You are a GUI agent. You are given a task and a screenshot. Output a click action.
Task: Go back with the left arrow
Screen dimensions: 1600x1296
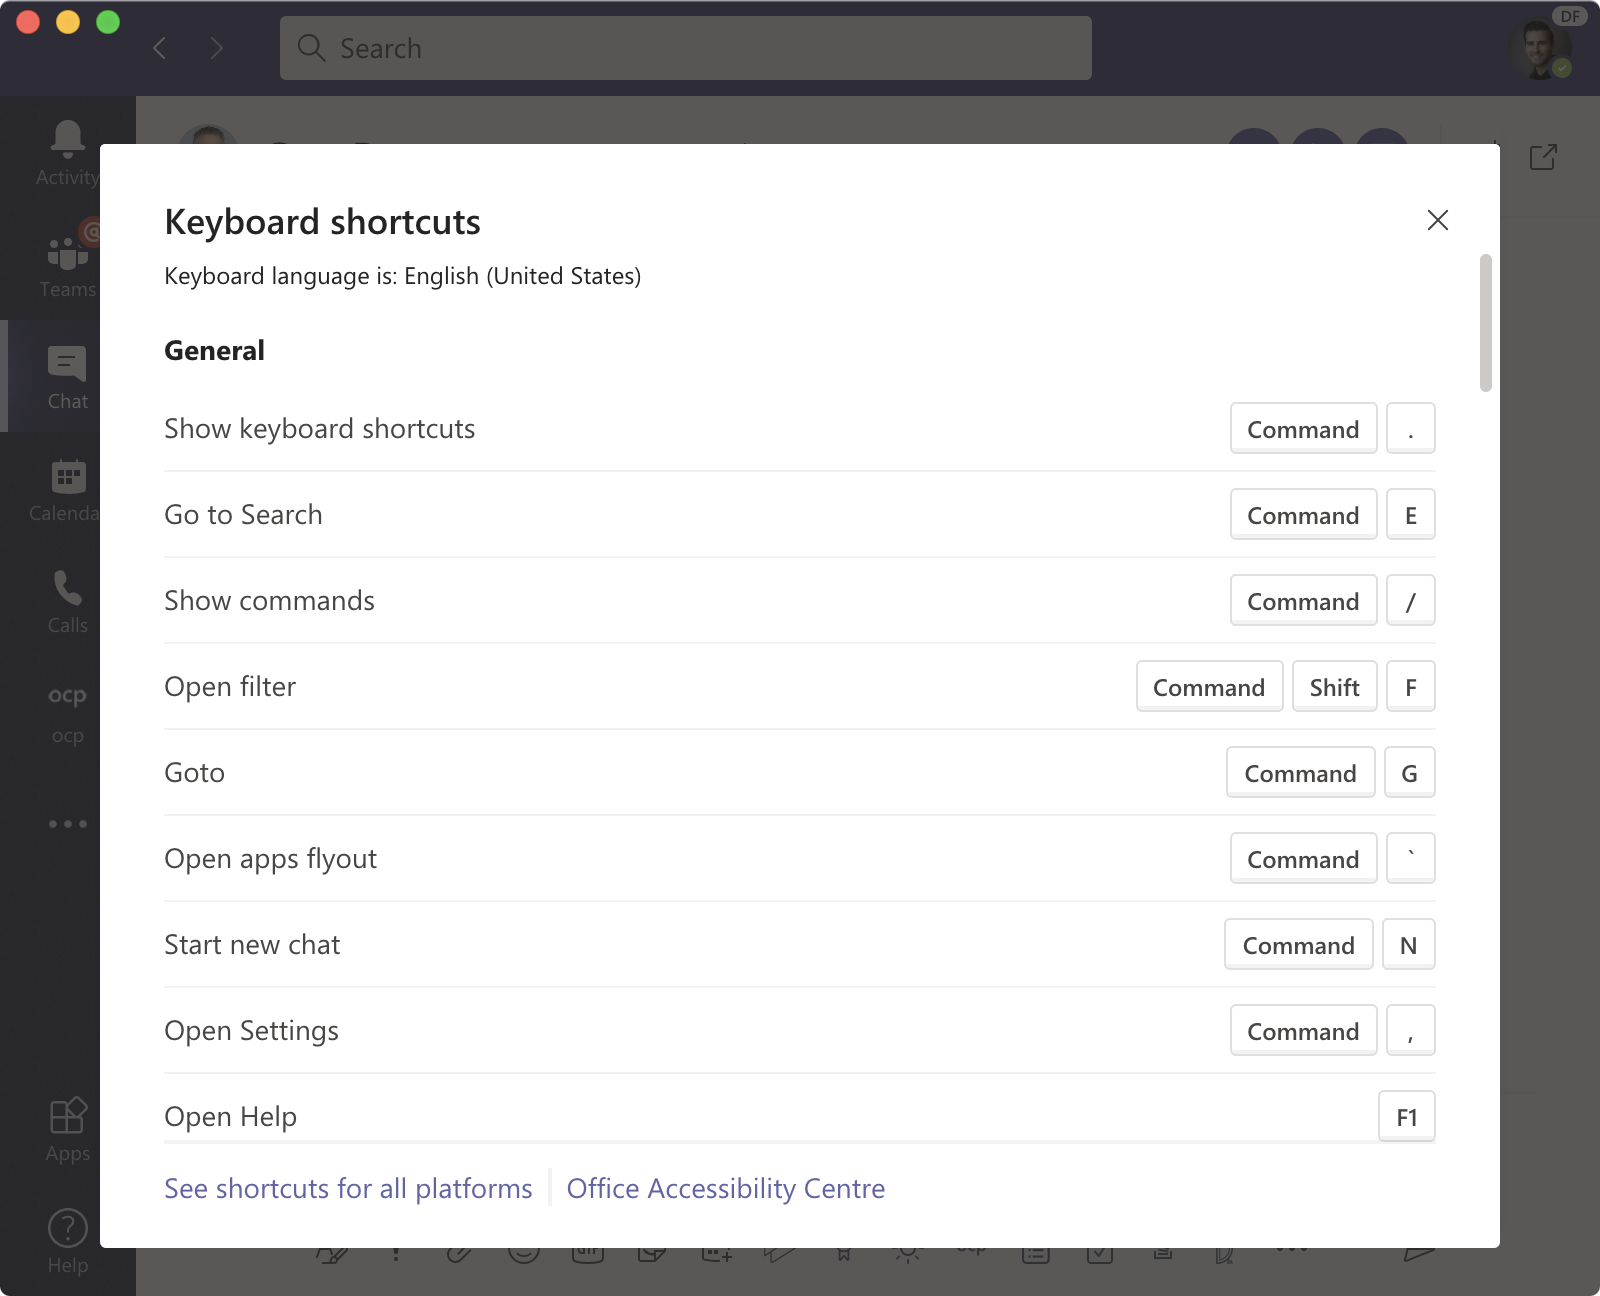(x=160, y=48)
